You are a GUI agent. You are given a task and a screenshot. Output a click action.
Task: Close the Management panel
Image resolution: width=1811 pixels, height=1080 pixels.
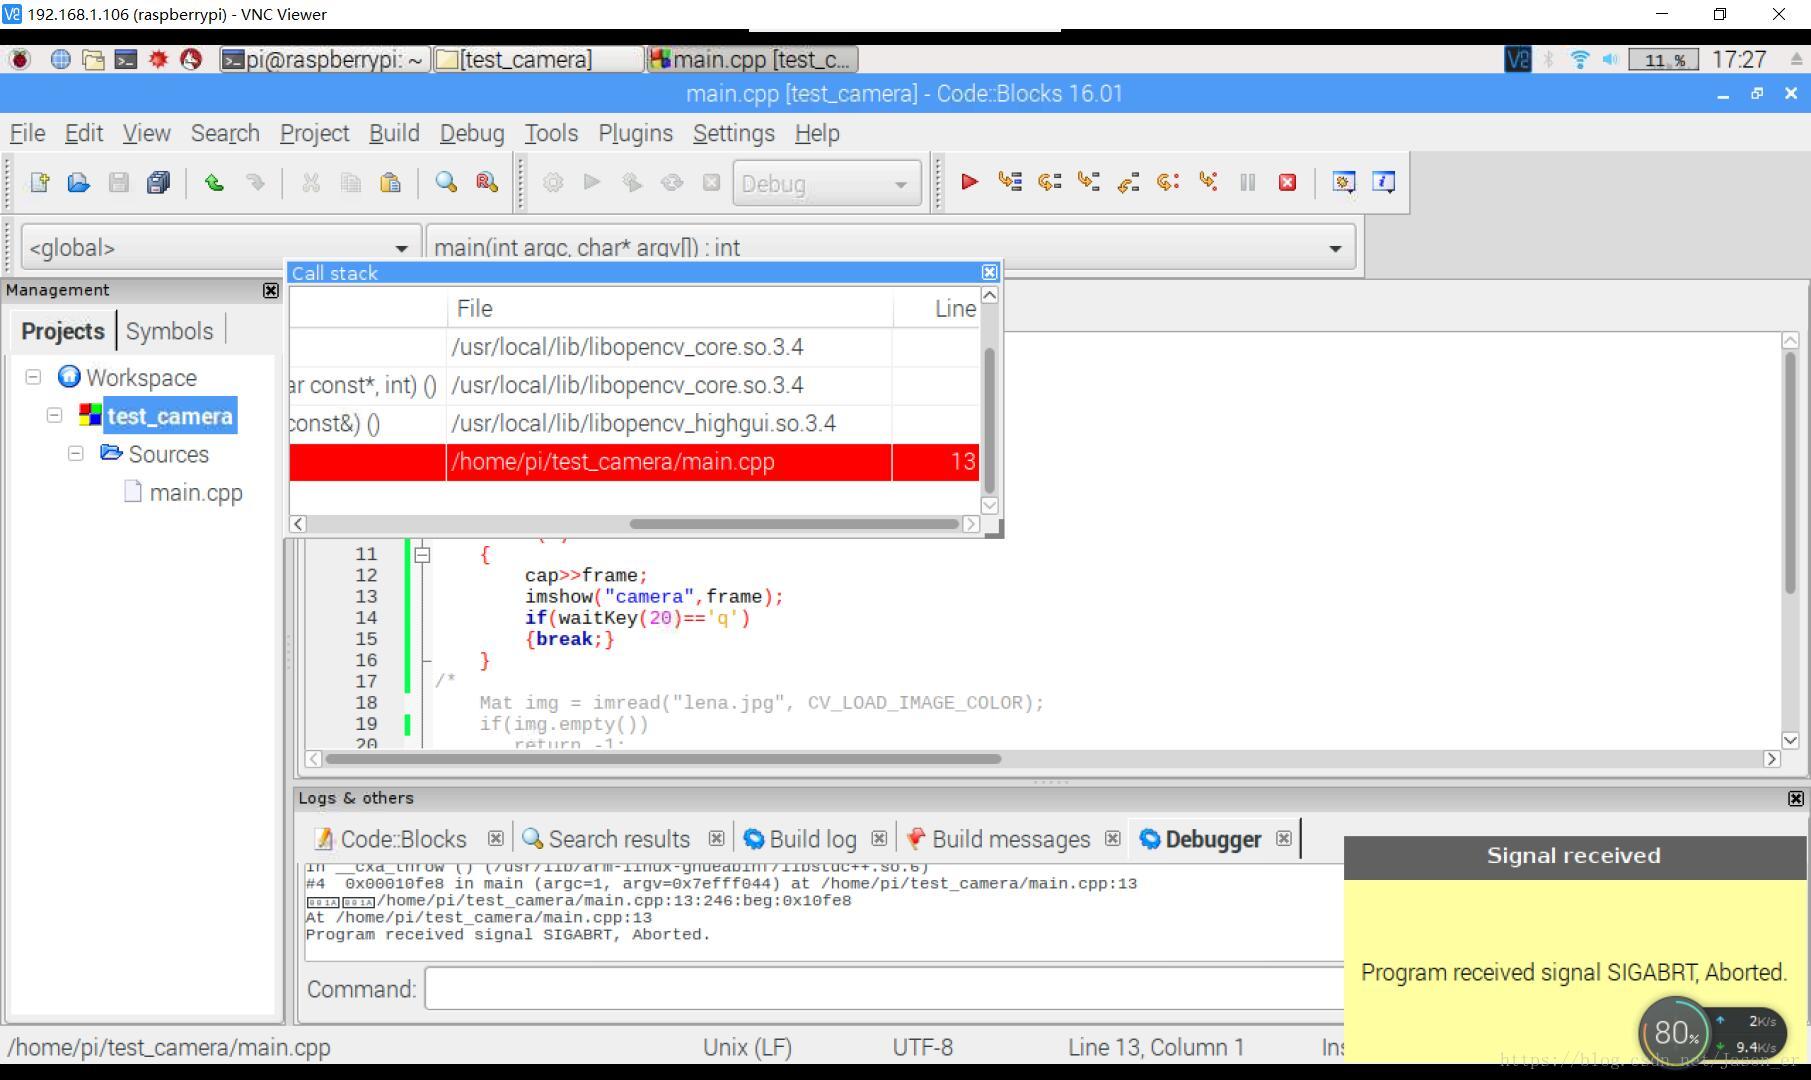pyautogui.click(x=270, y=290)
